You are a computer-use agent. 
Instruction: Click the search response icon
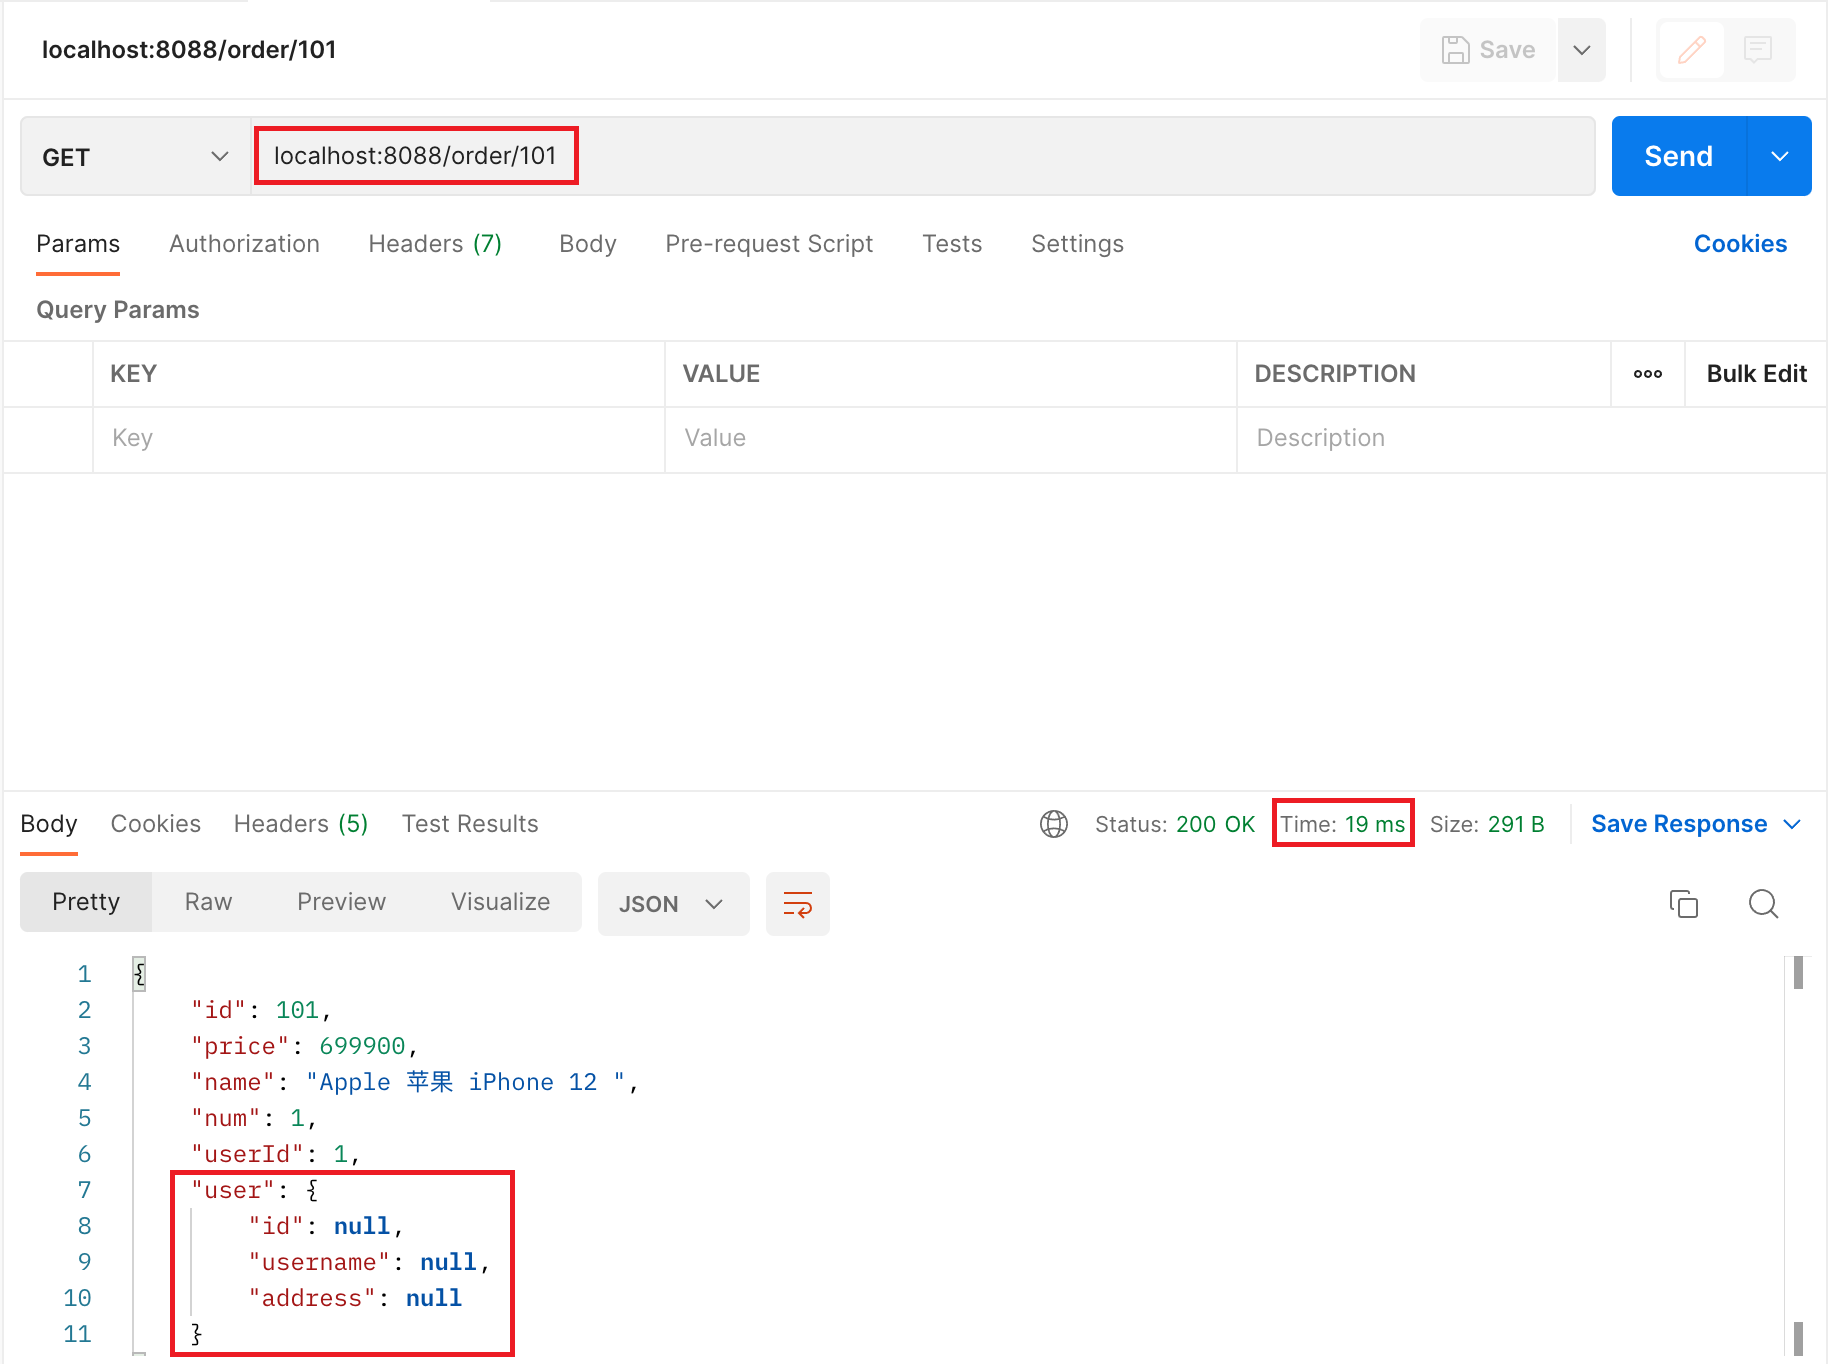(1764, 904)
